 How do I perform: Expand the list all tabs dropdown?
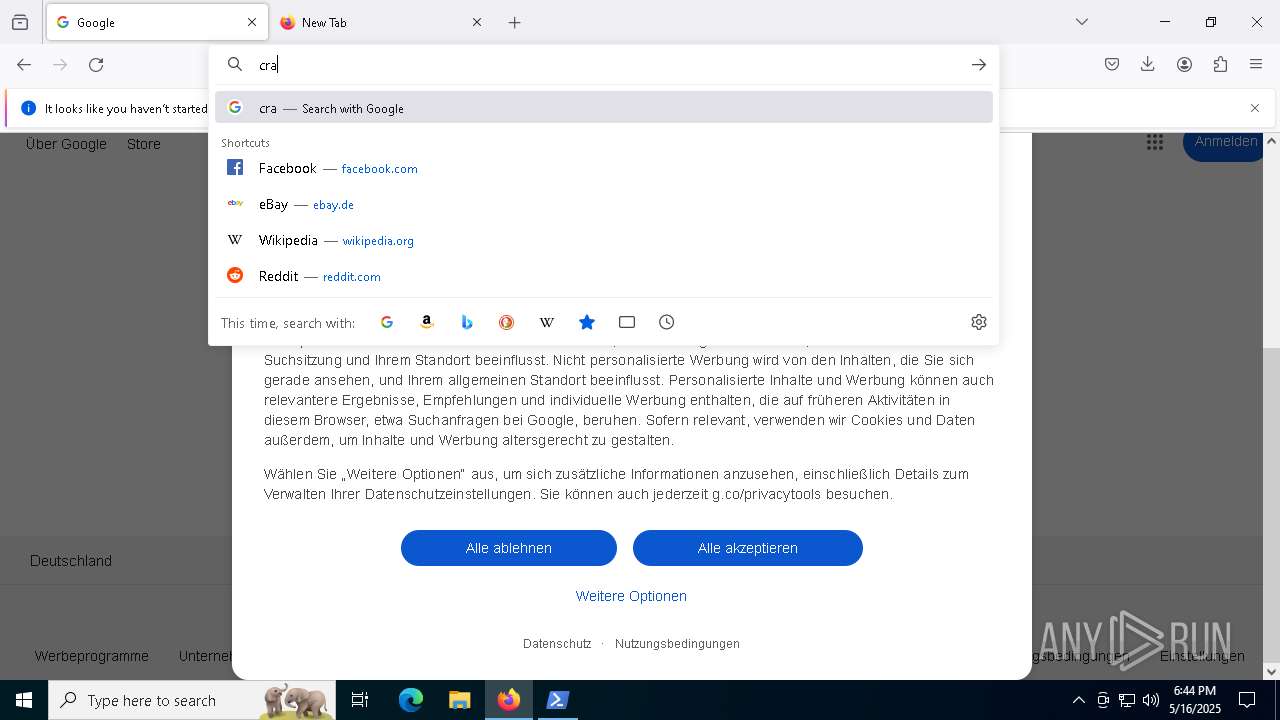pos(1082,22)
